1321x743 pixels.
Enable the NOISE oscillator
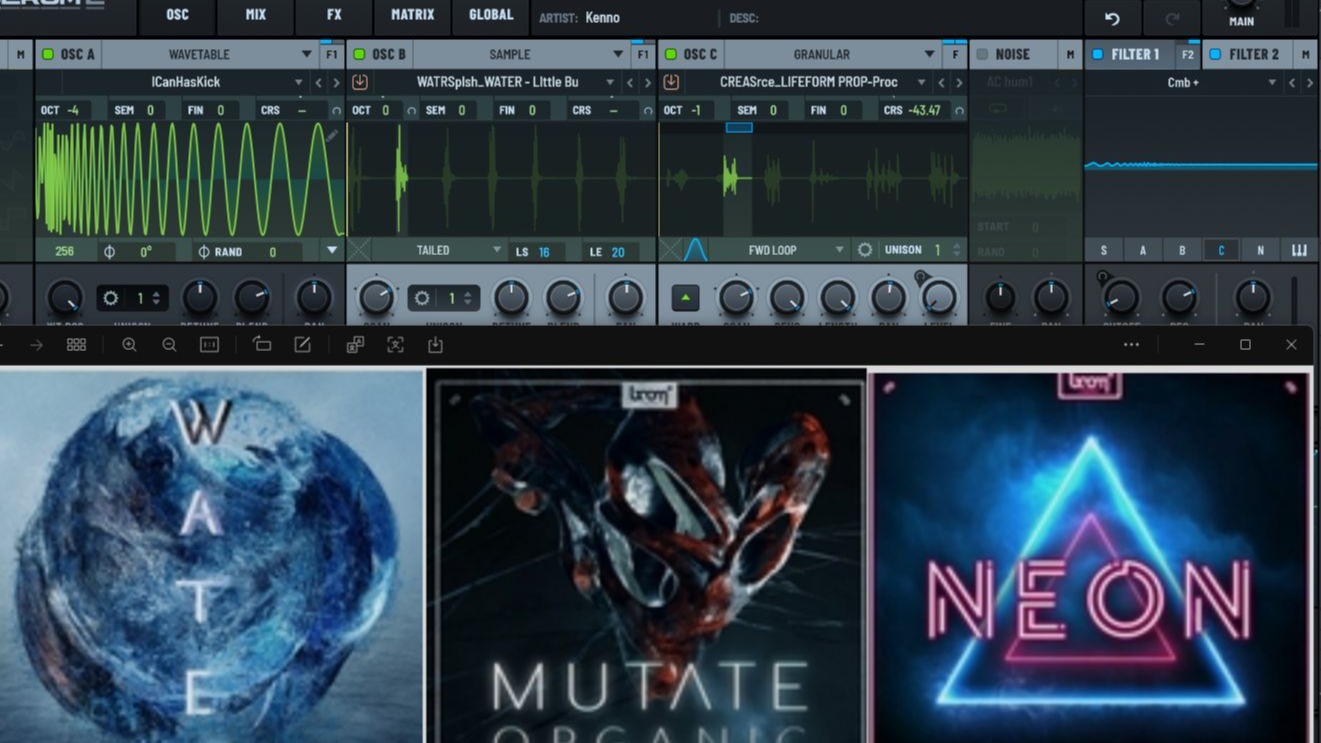[x=982, y=54]
